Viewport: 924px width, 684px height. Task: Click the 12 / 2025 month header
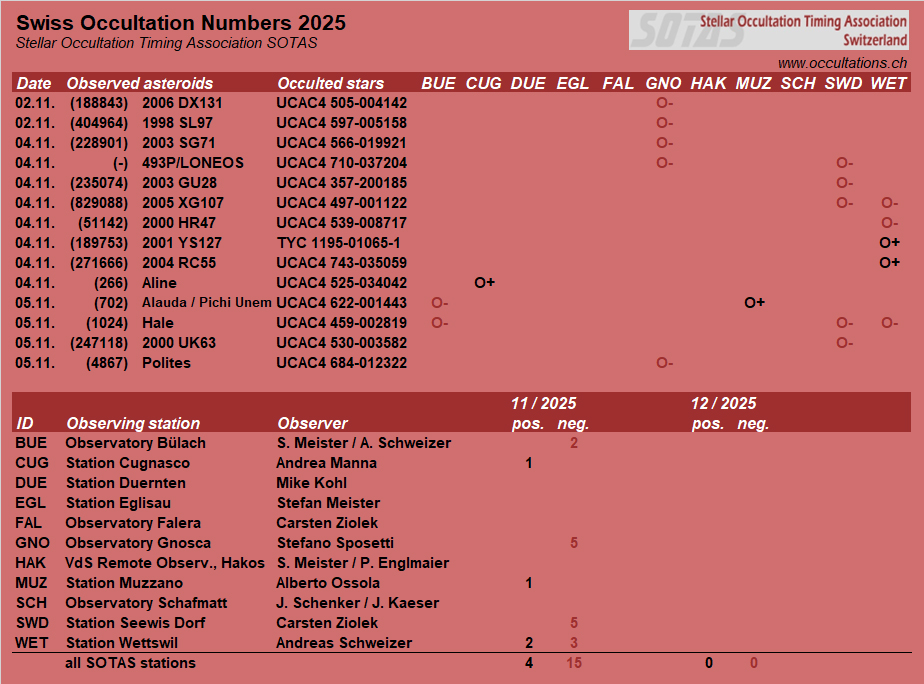pyautogui.click(x=723, y=404)
